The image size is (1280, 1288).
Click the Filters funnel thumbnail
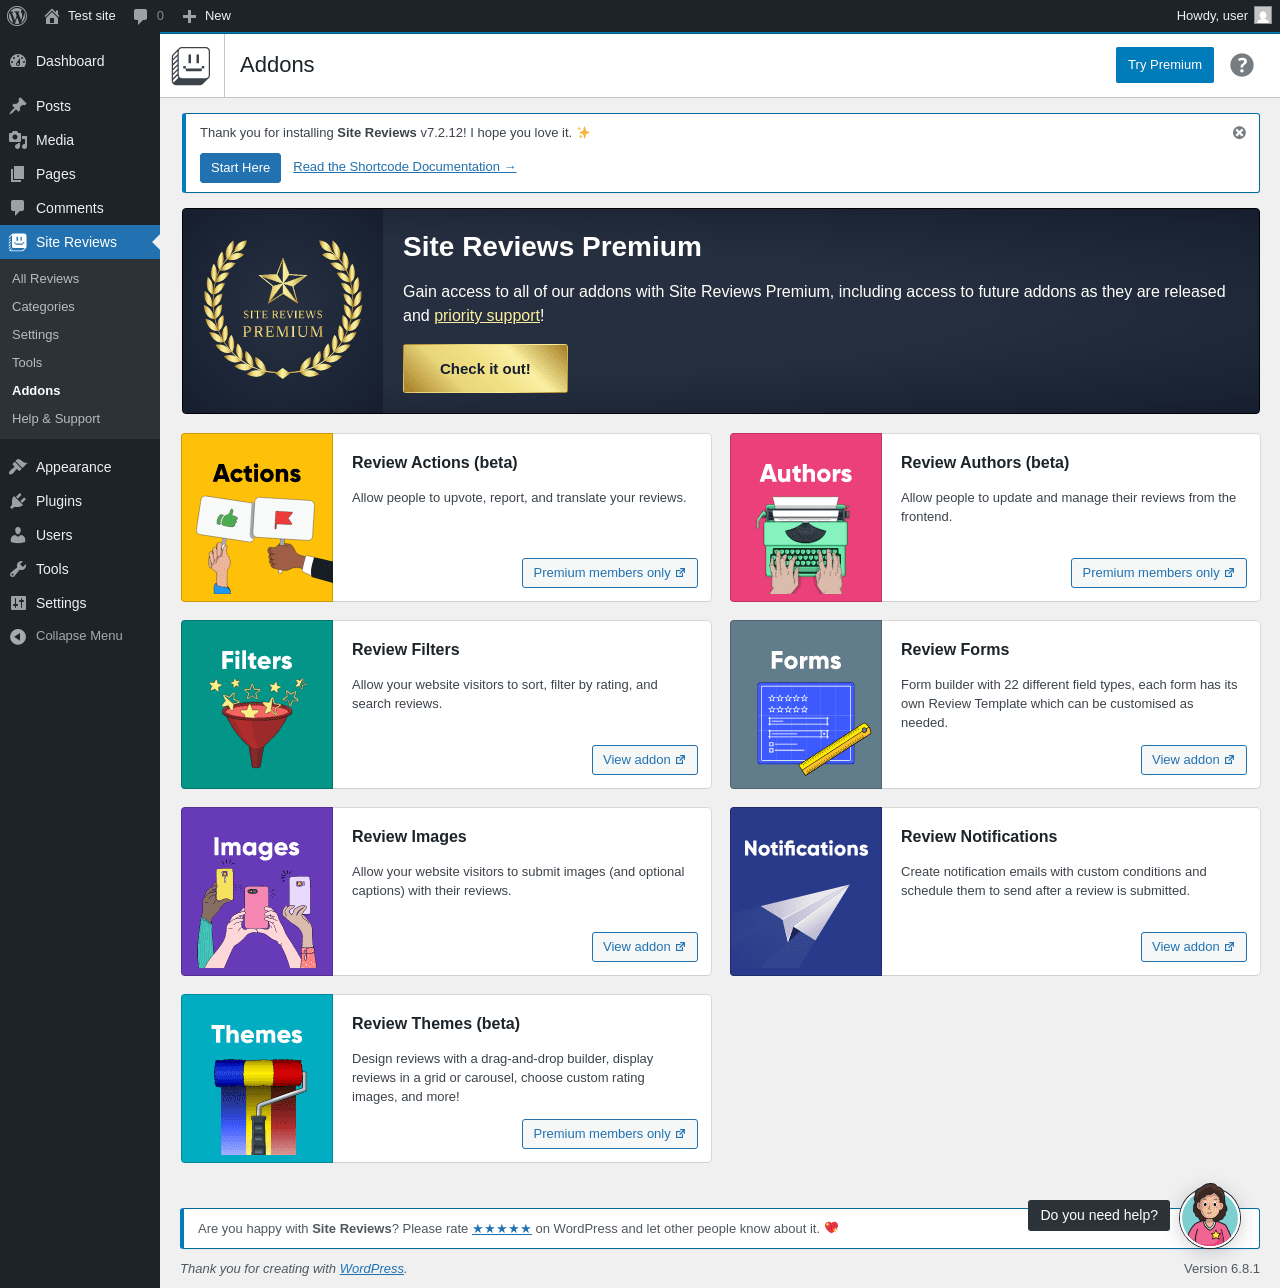point(257,705)
